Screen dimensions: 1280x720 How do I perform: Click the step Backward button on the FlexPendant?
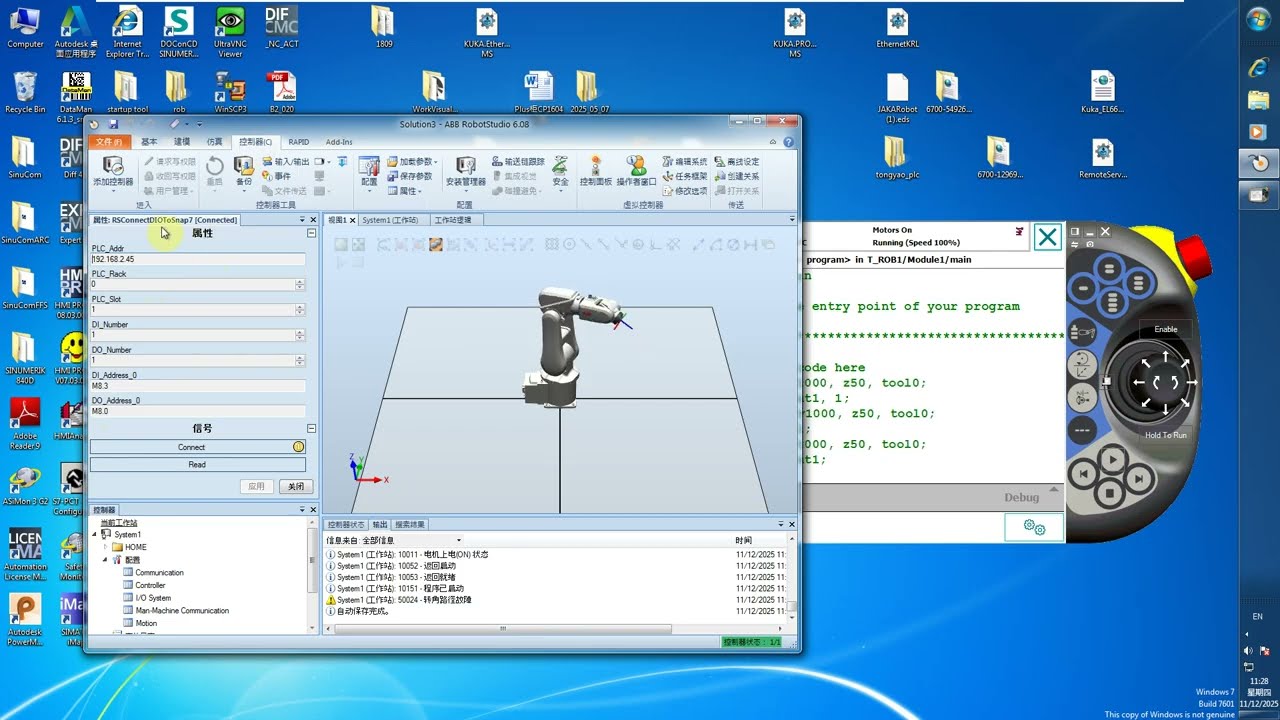tap(1082, 474)
